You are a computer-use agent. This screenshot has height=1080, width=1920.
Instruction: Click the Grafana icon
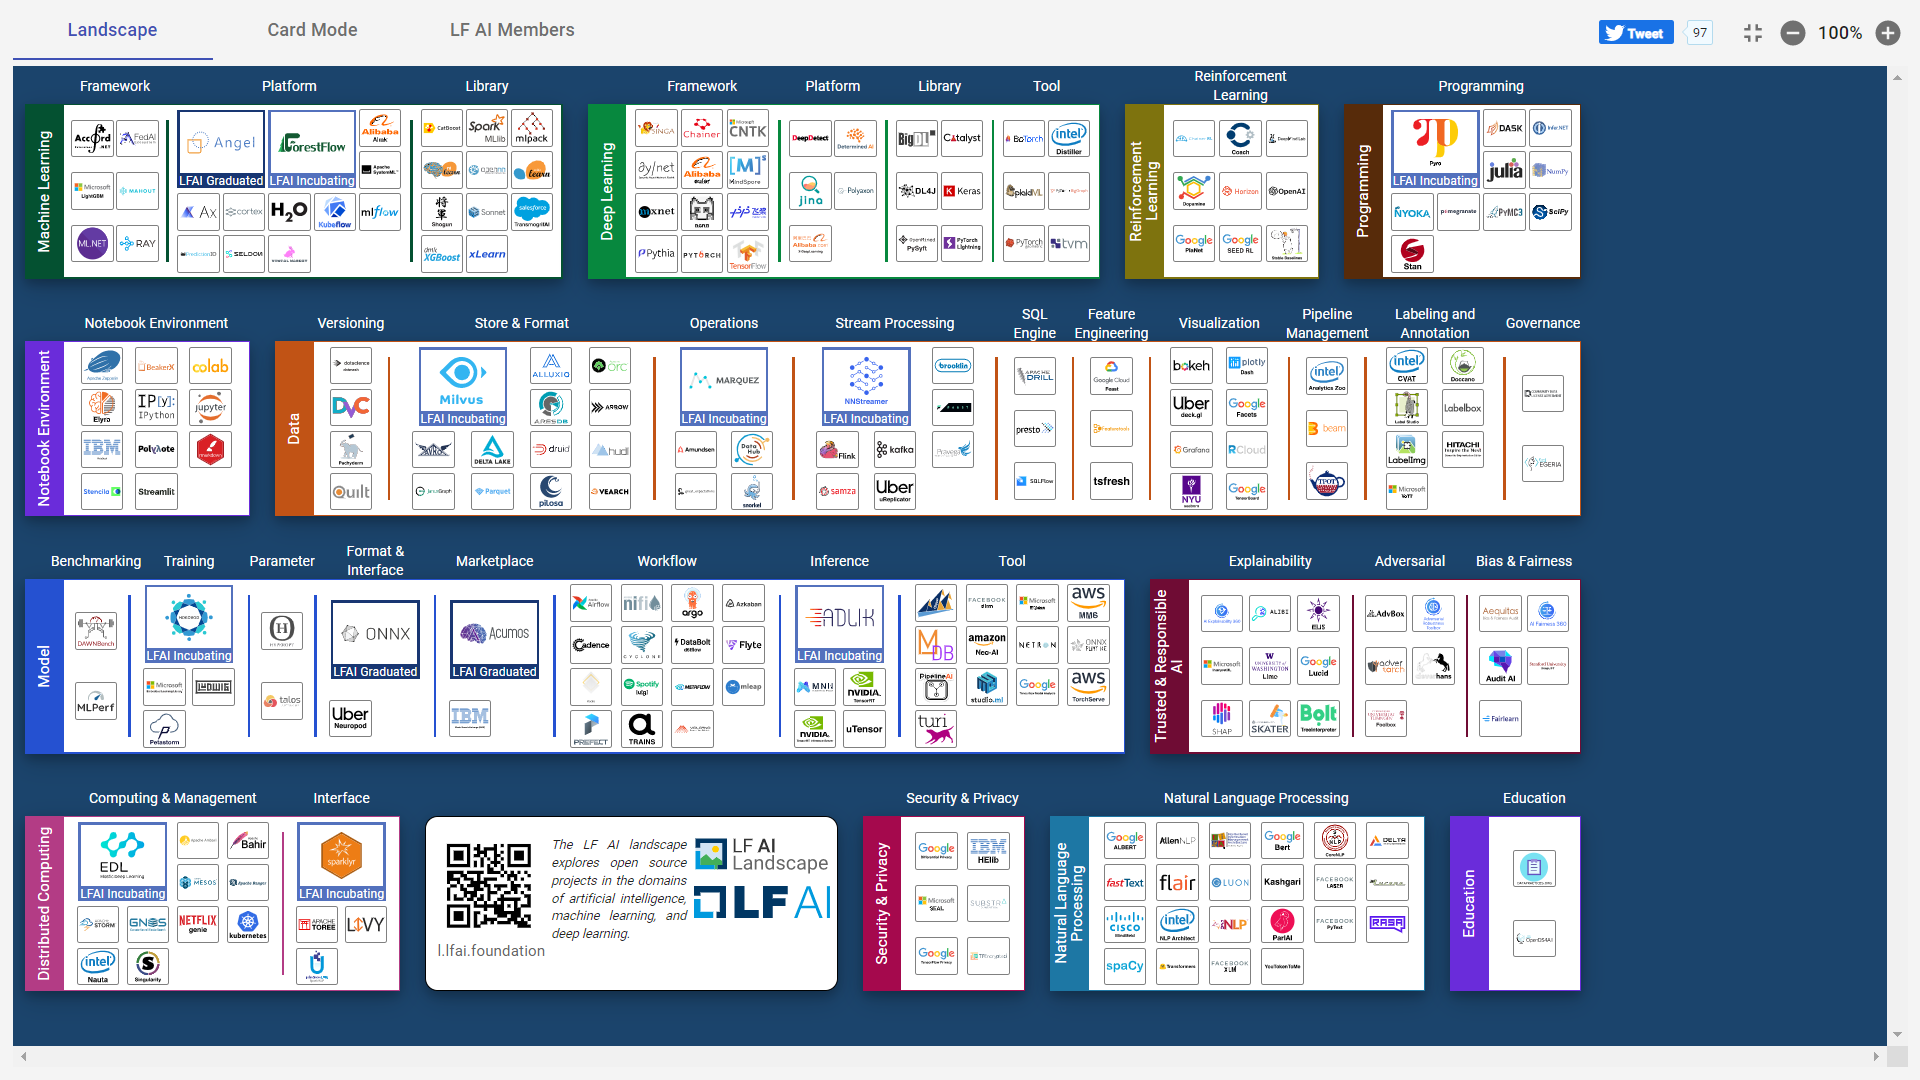(1192, 450)
